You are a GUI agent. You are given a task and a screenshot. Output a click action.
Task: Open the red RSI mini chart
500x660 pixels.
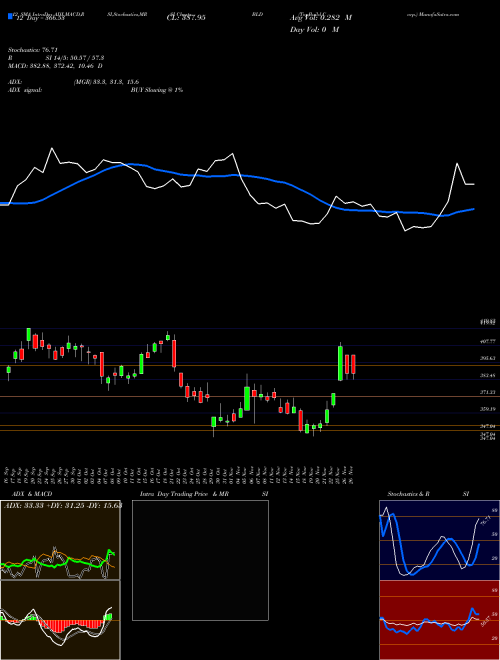tap(439, 620)
